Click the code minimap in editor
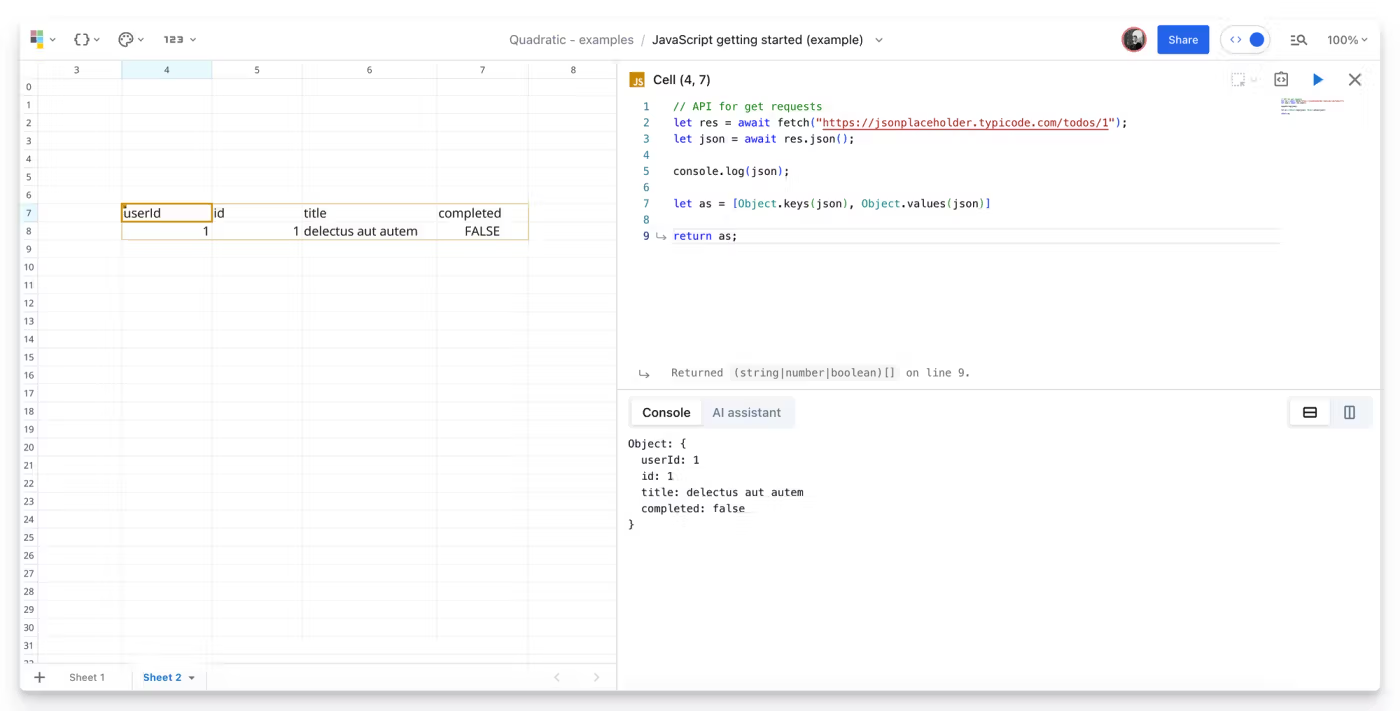 coord(1312,106)
